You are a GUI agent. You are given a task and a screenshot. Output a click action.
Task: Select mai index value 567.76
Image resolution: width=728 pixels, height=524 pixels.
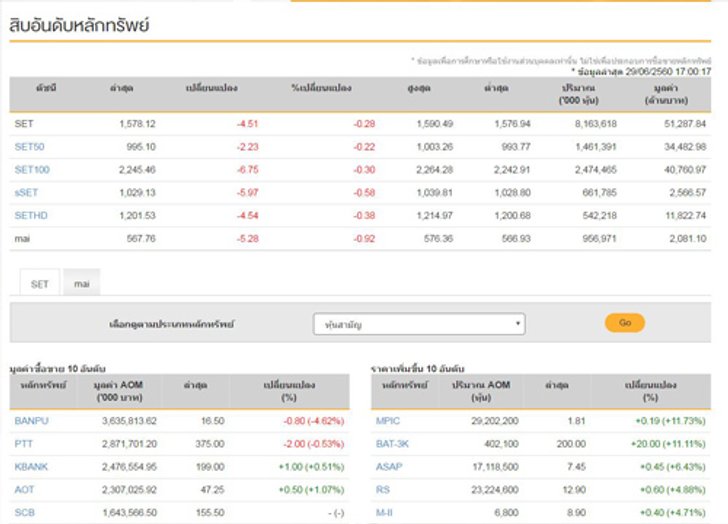(141, 239)
